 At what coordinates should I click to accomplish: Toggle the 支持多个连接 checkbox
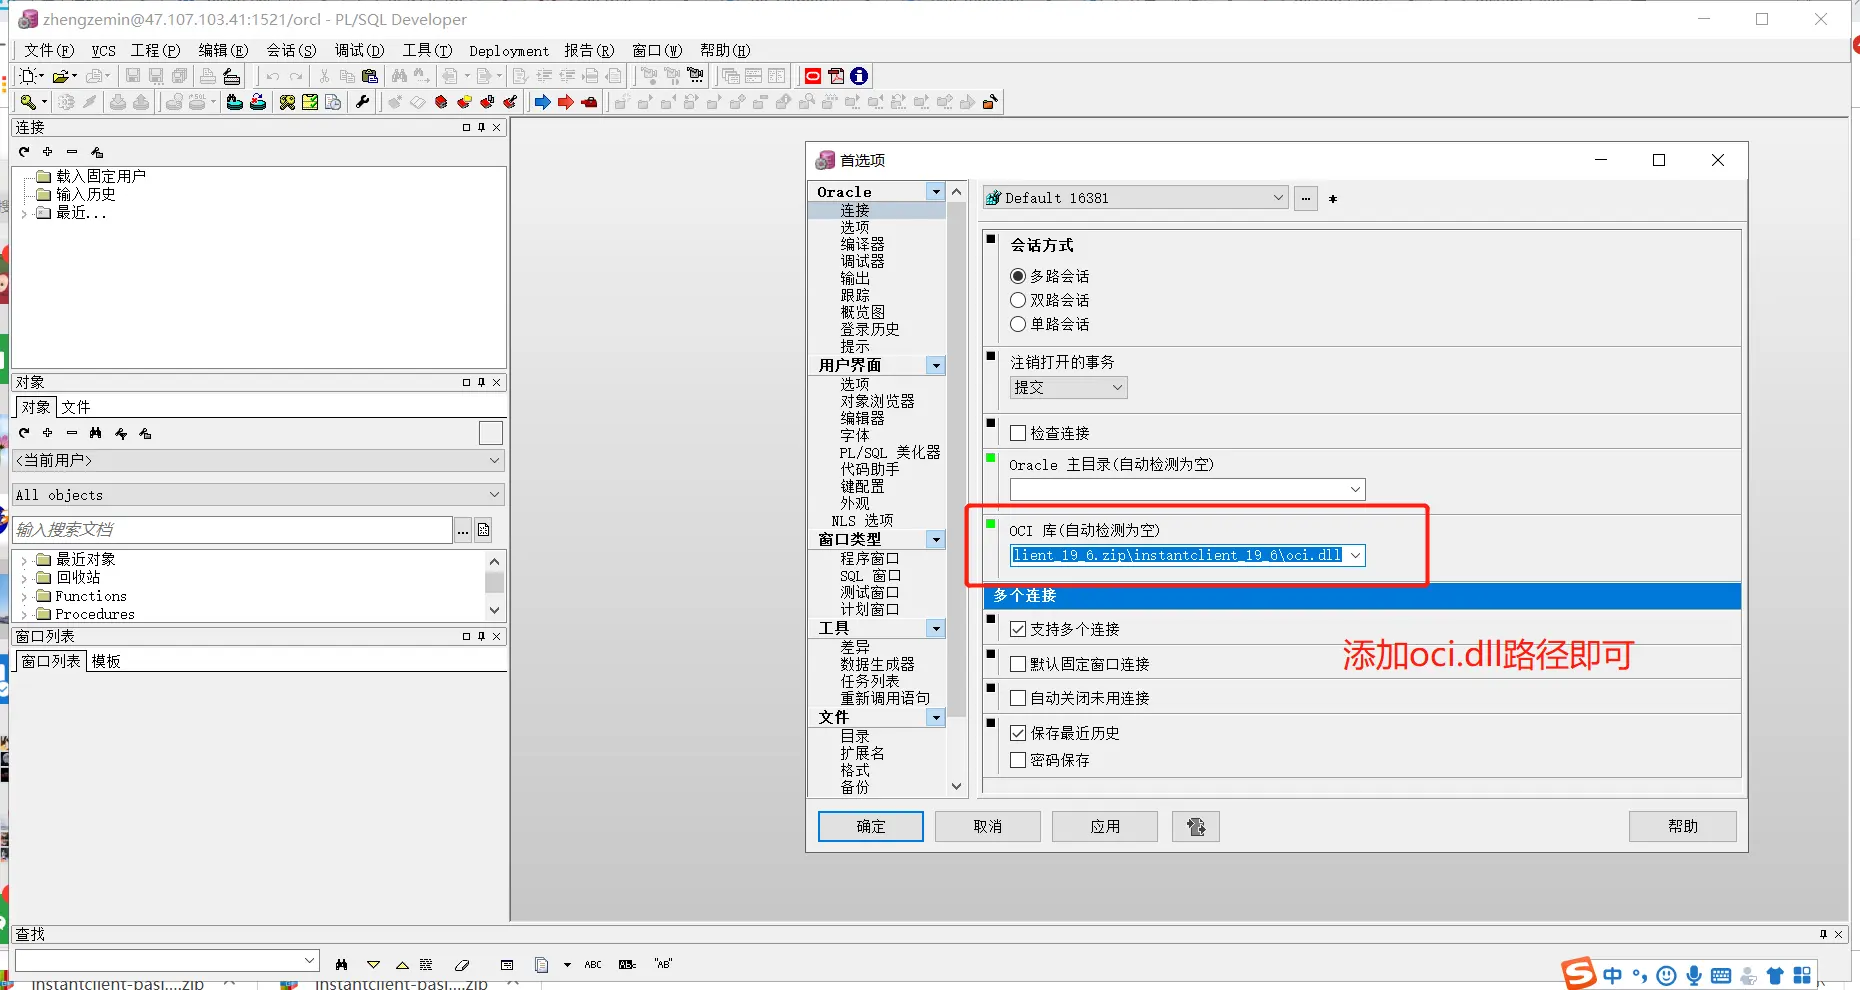[1018, 629]
